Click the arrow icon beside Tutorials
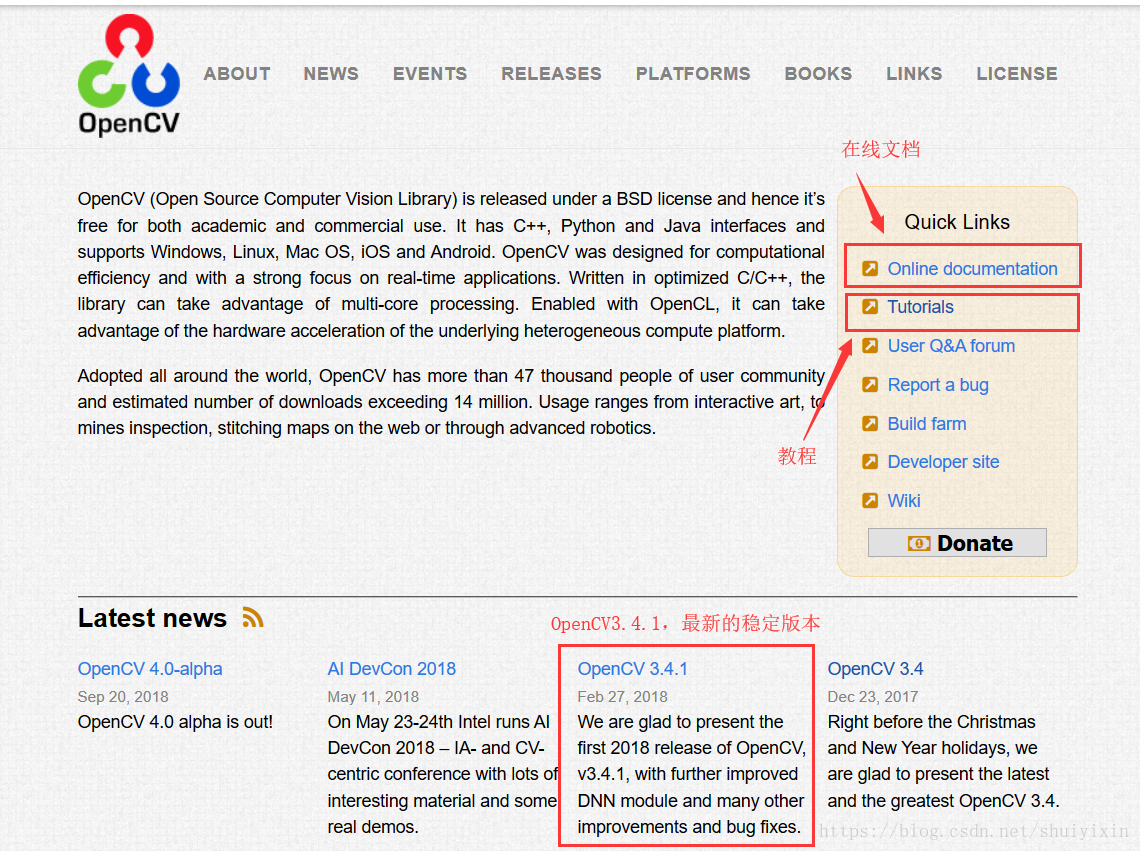The image size is (1140, 851). tap(870, 306)
